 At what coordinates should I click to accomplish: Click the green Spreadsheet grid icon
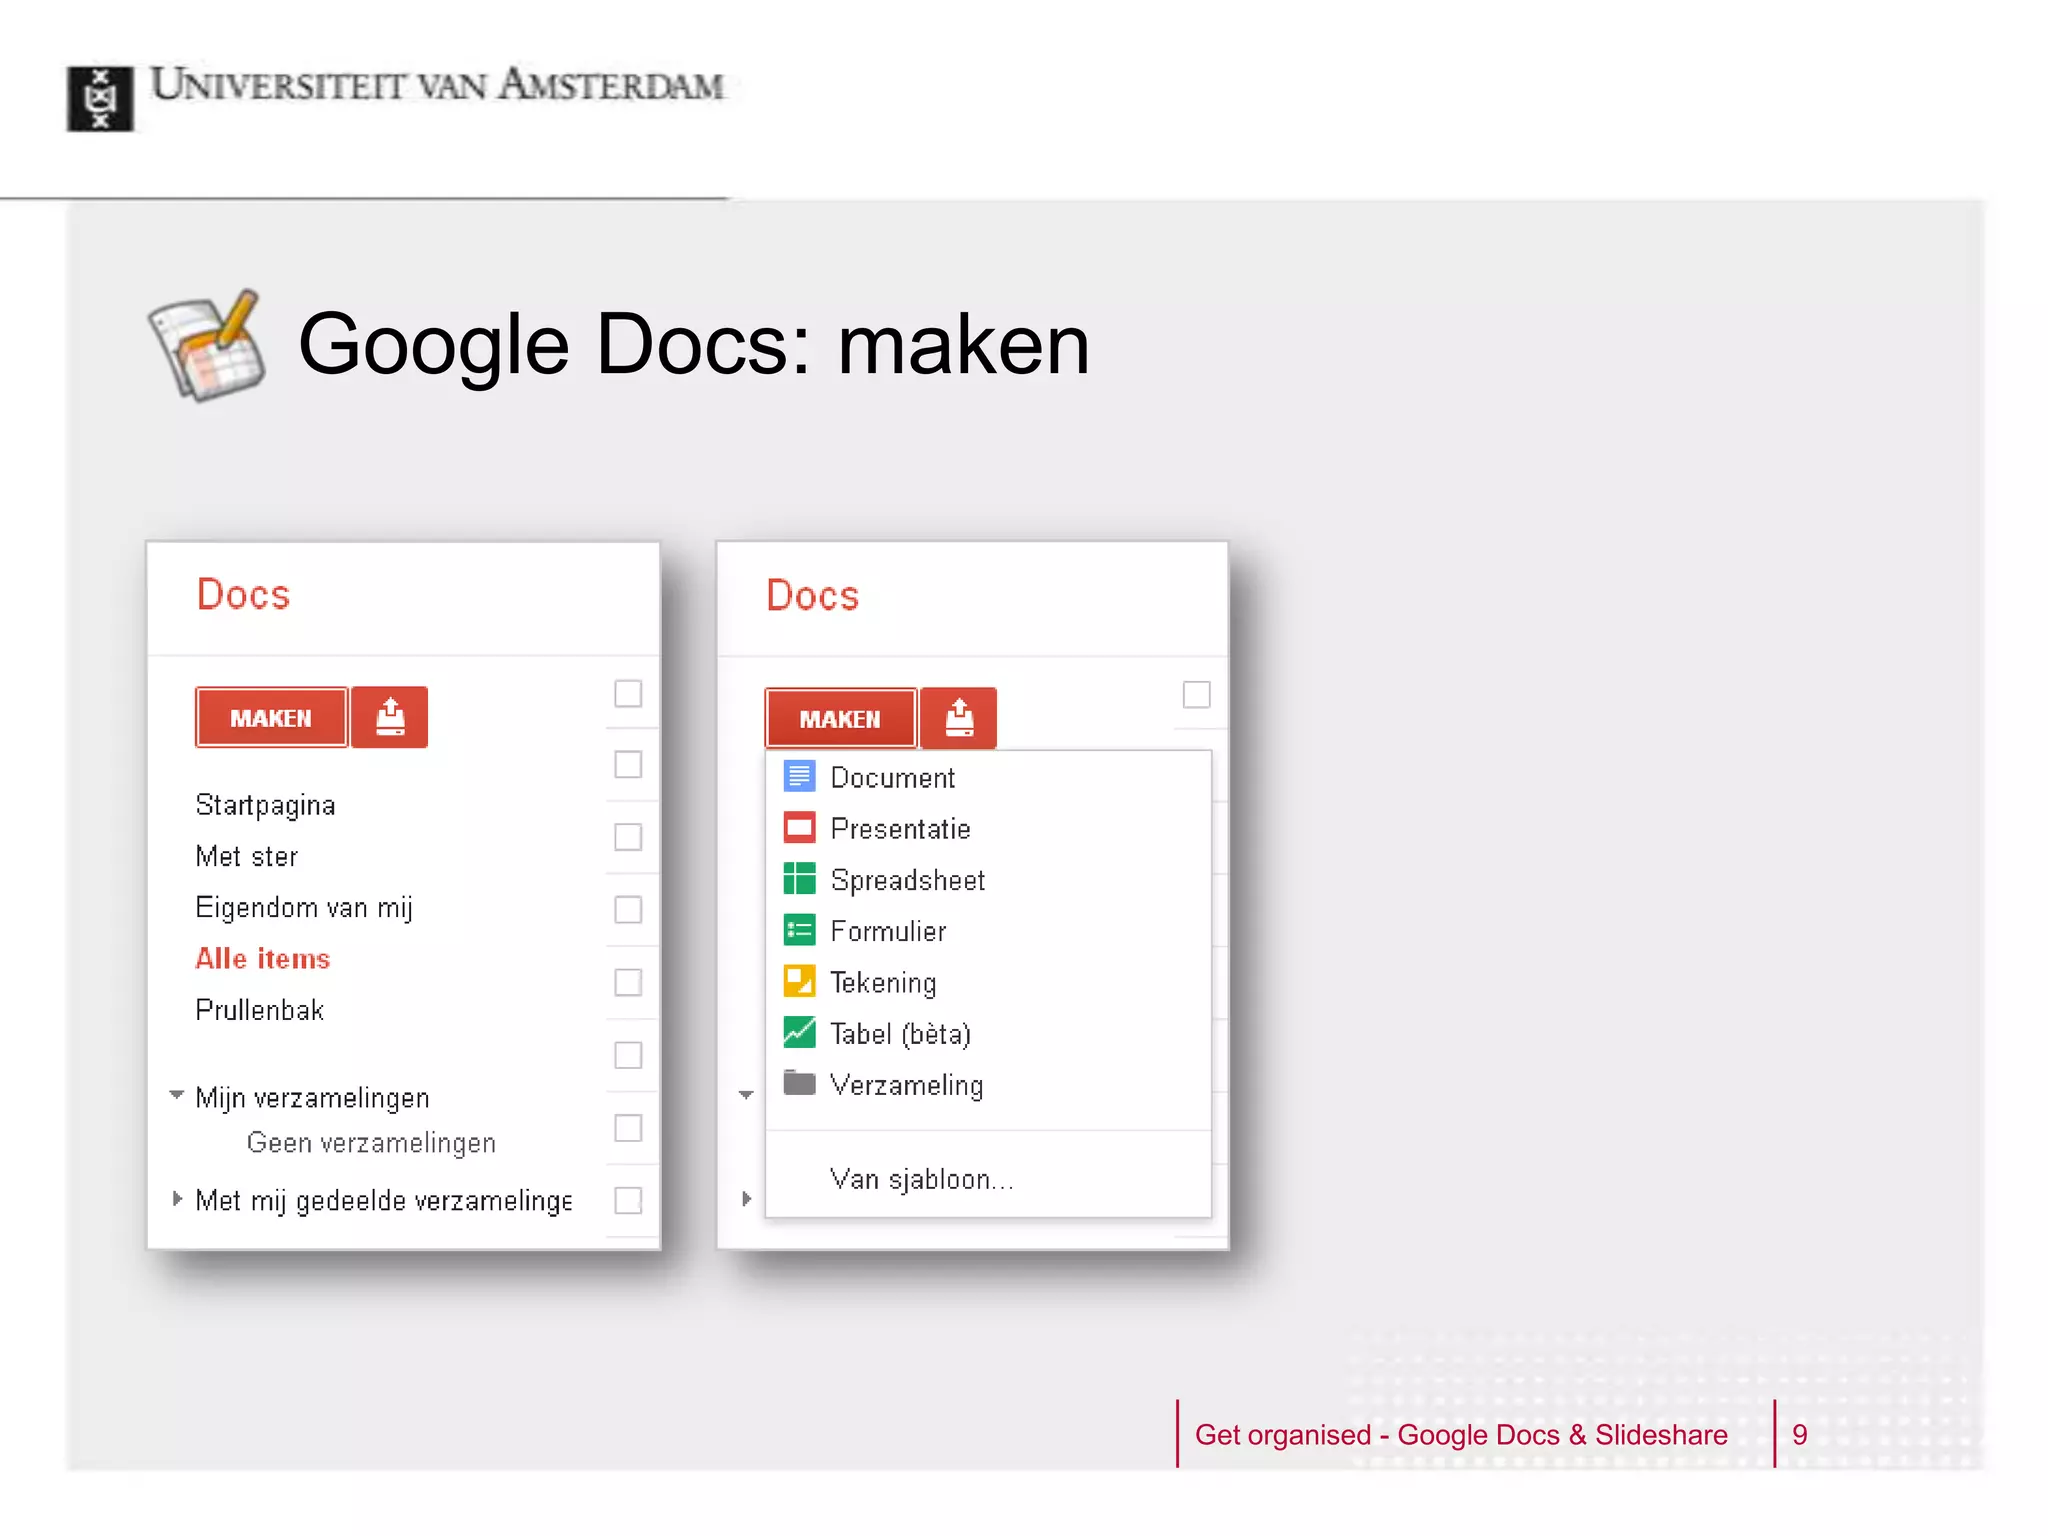(x=799, y=879)
